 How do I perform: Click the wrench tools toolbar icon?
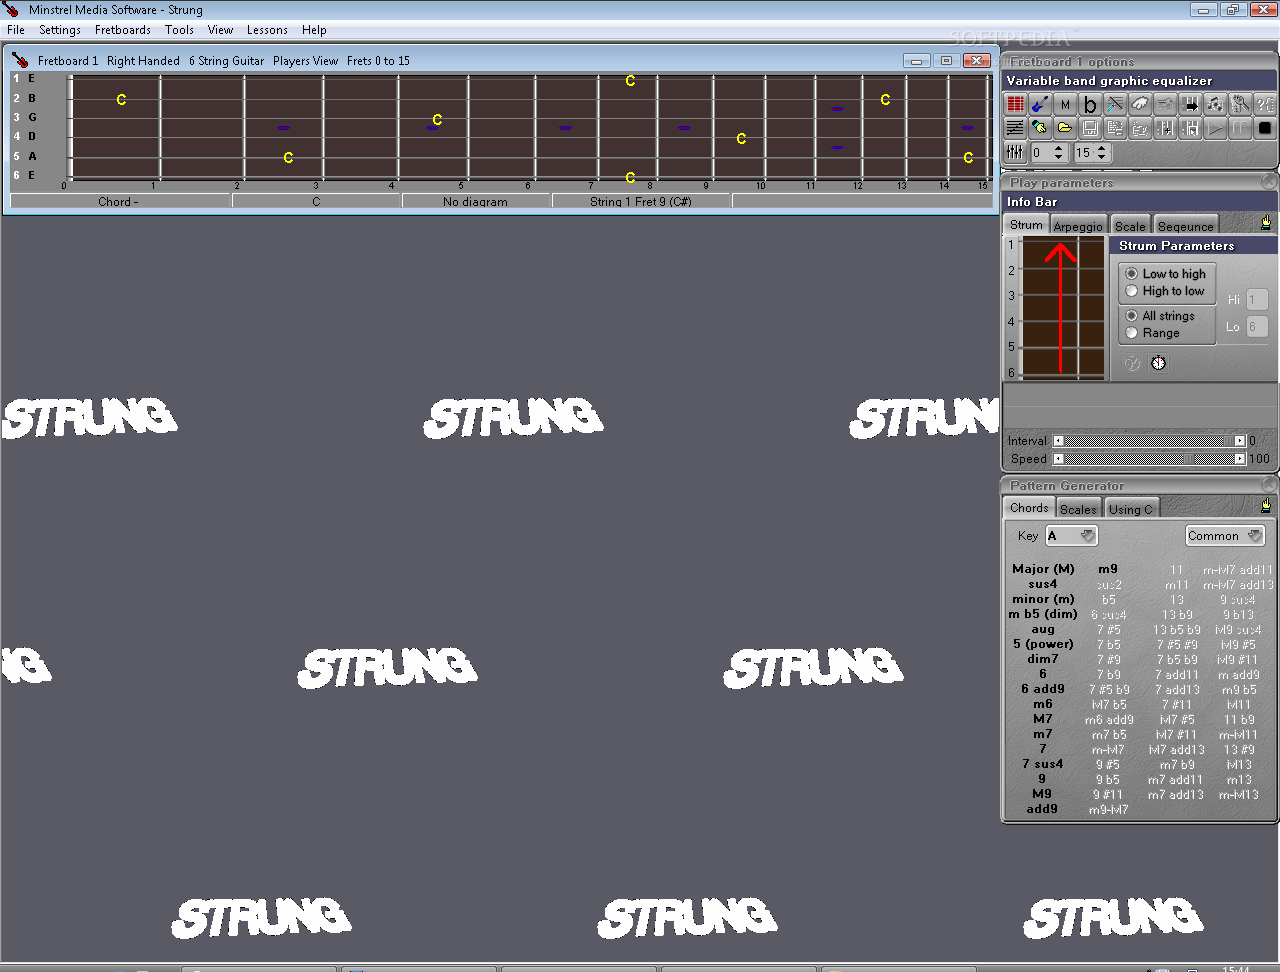[x=1240, y=104]
